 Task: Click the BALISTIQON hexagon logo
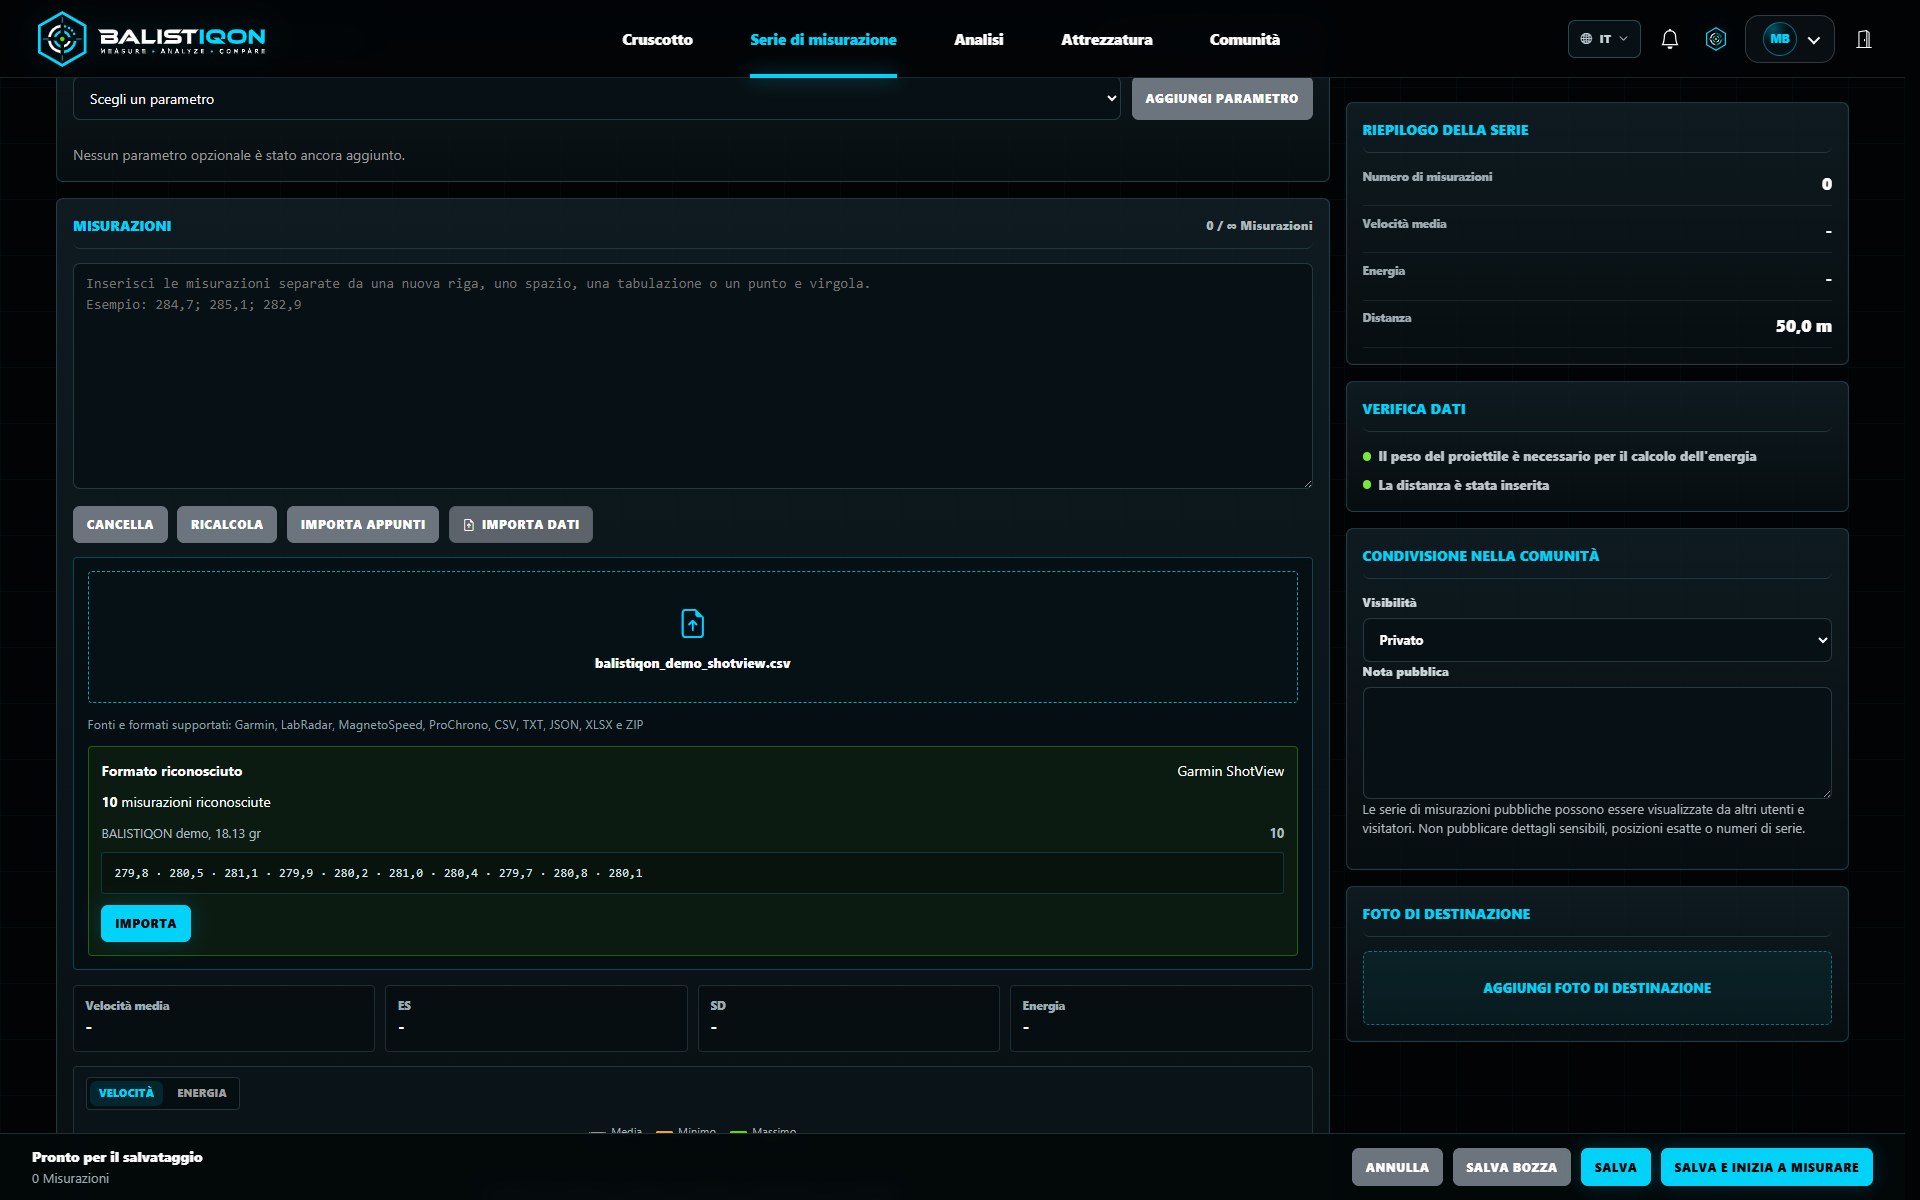point(62,39)
